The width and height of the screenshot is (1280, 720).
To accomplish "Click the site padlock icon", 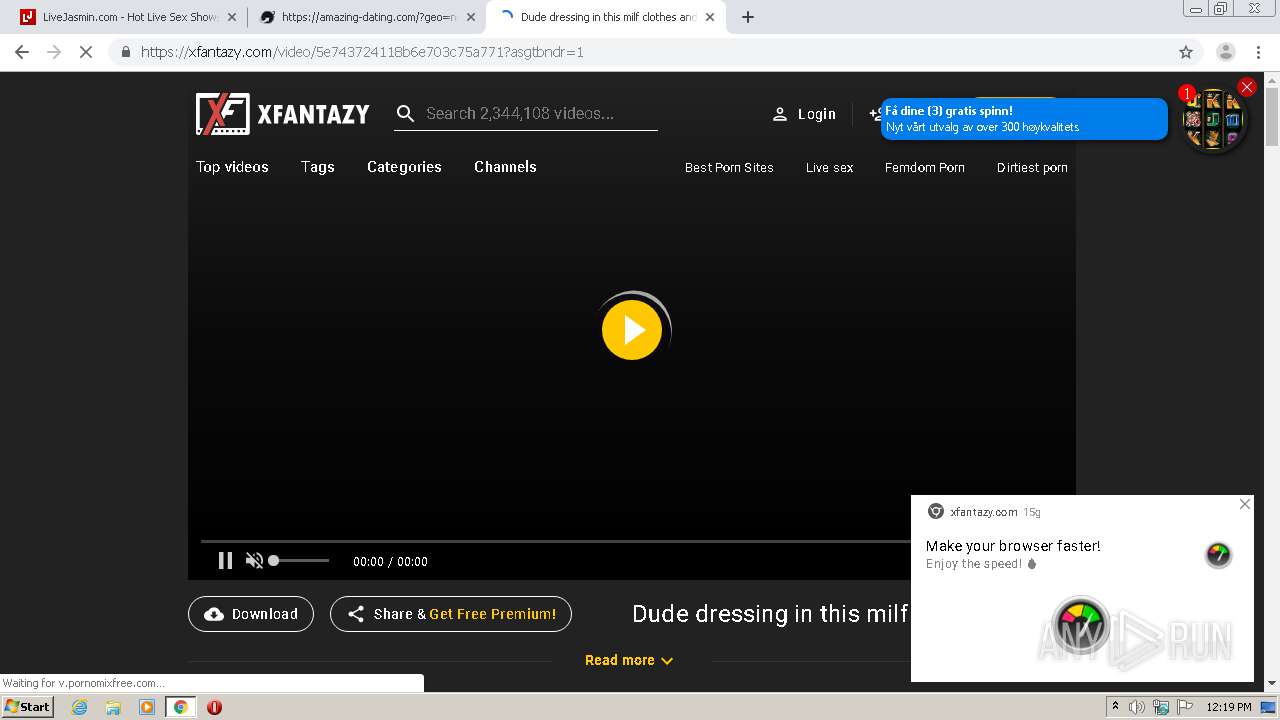I will [x=125, y=52].
